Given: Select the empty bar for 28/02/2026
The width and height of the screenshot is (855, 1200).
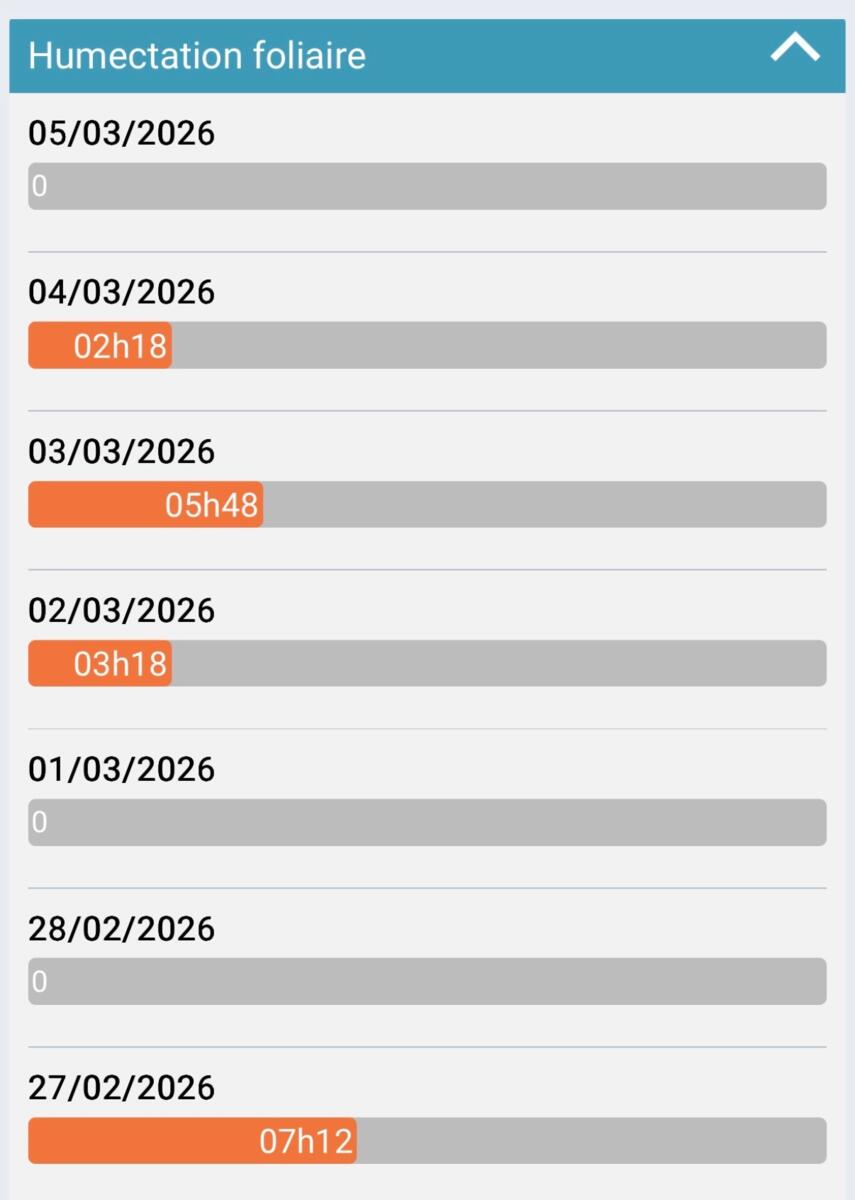Looking at the screenshot, I should [427, 981].
